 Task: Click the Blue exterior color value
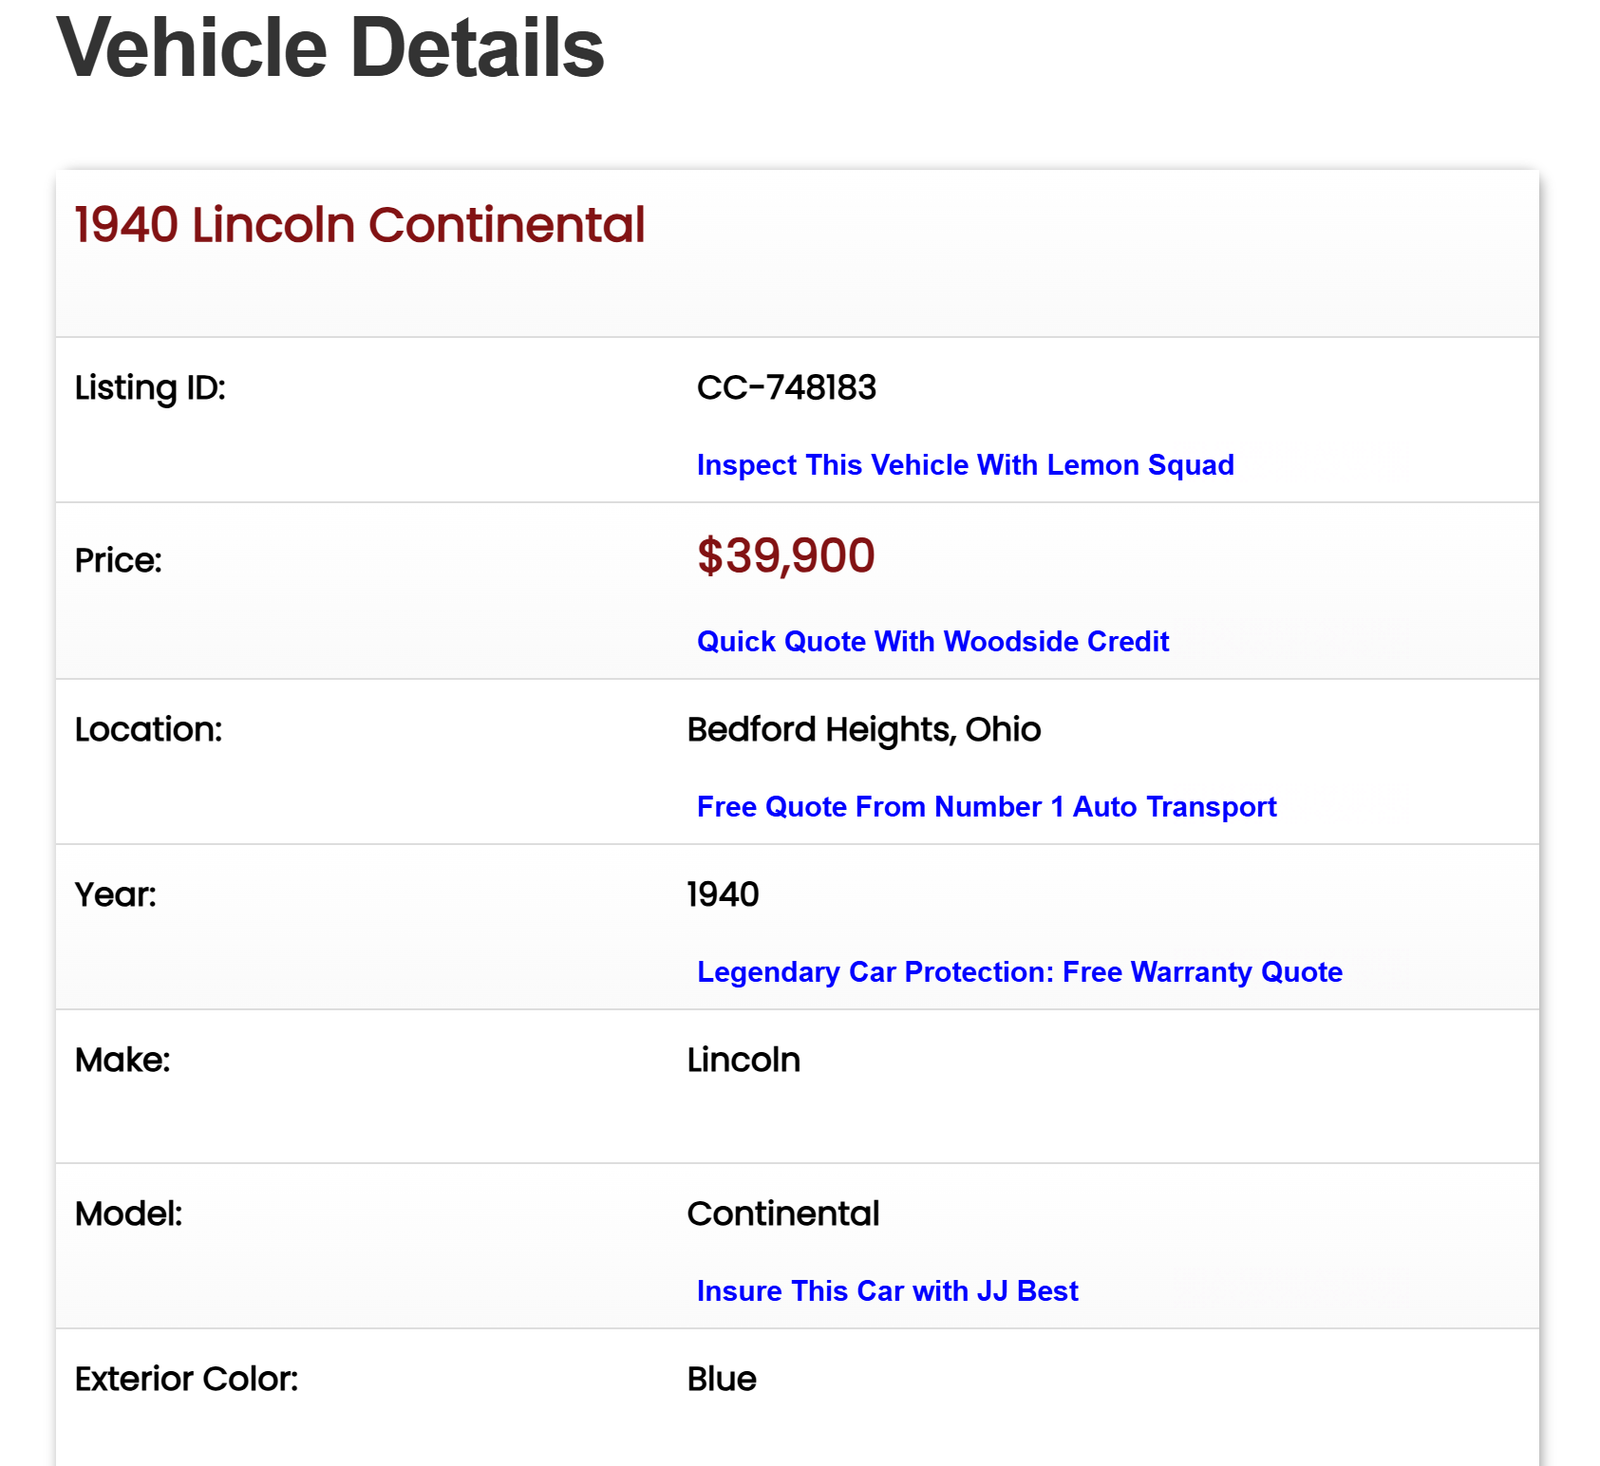click(721, 1379)
